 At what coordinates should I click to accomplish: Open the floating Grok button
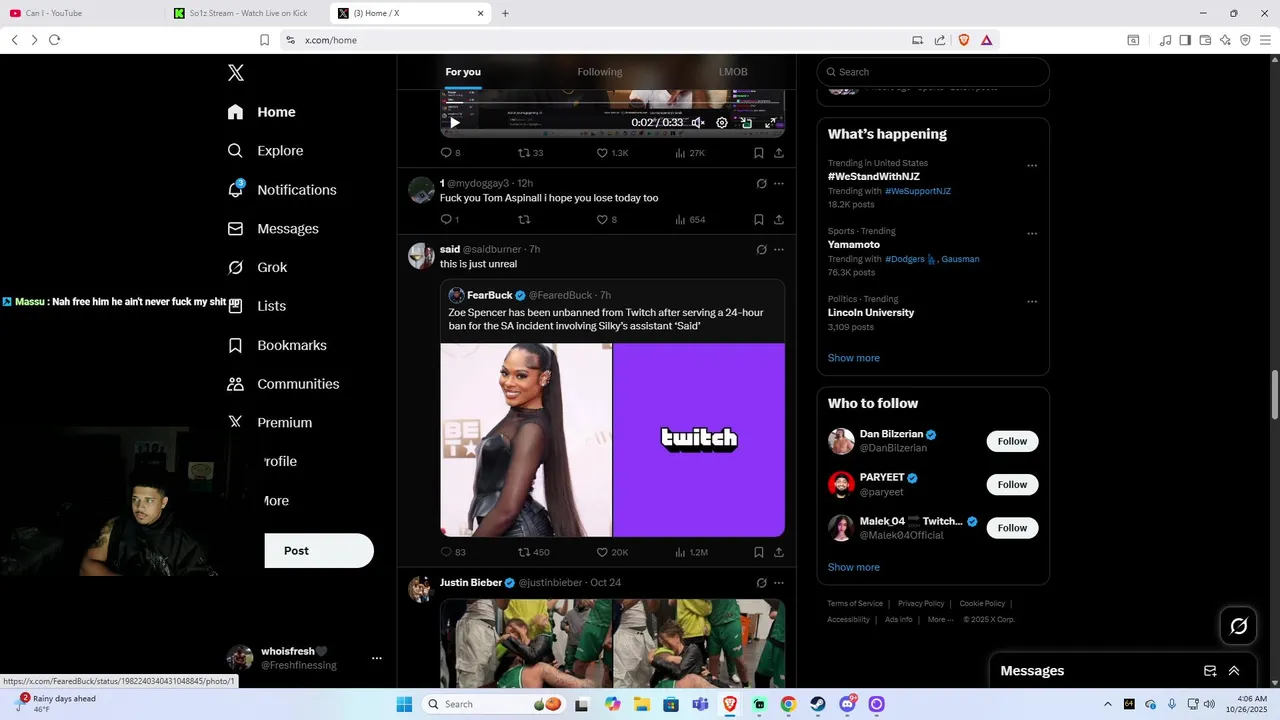pyautogui.click(x=1239, y=626)
